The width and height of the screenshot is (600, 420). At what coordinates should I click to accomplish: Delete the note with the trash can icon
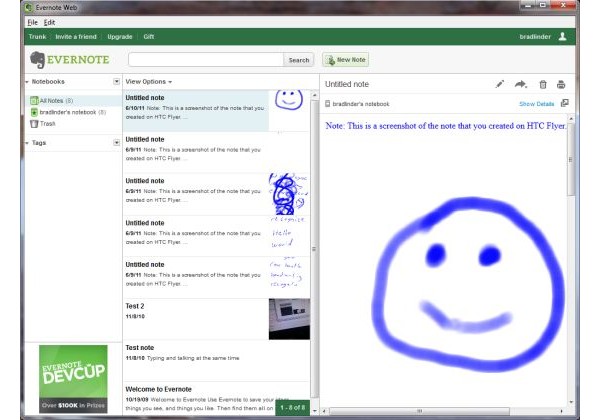(x=543, y=85)
